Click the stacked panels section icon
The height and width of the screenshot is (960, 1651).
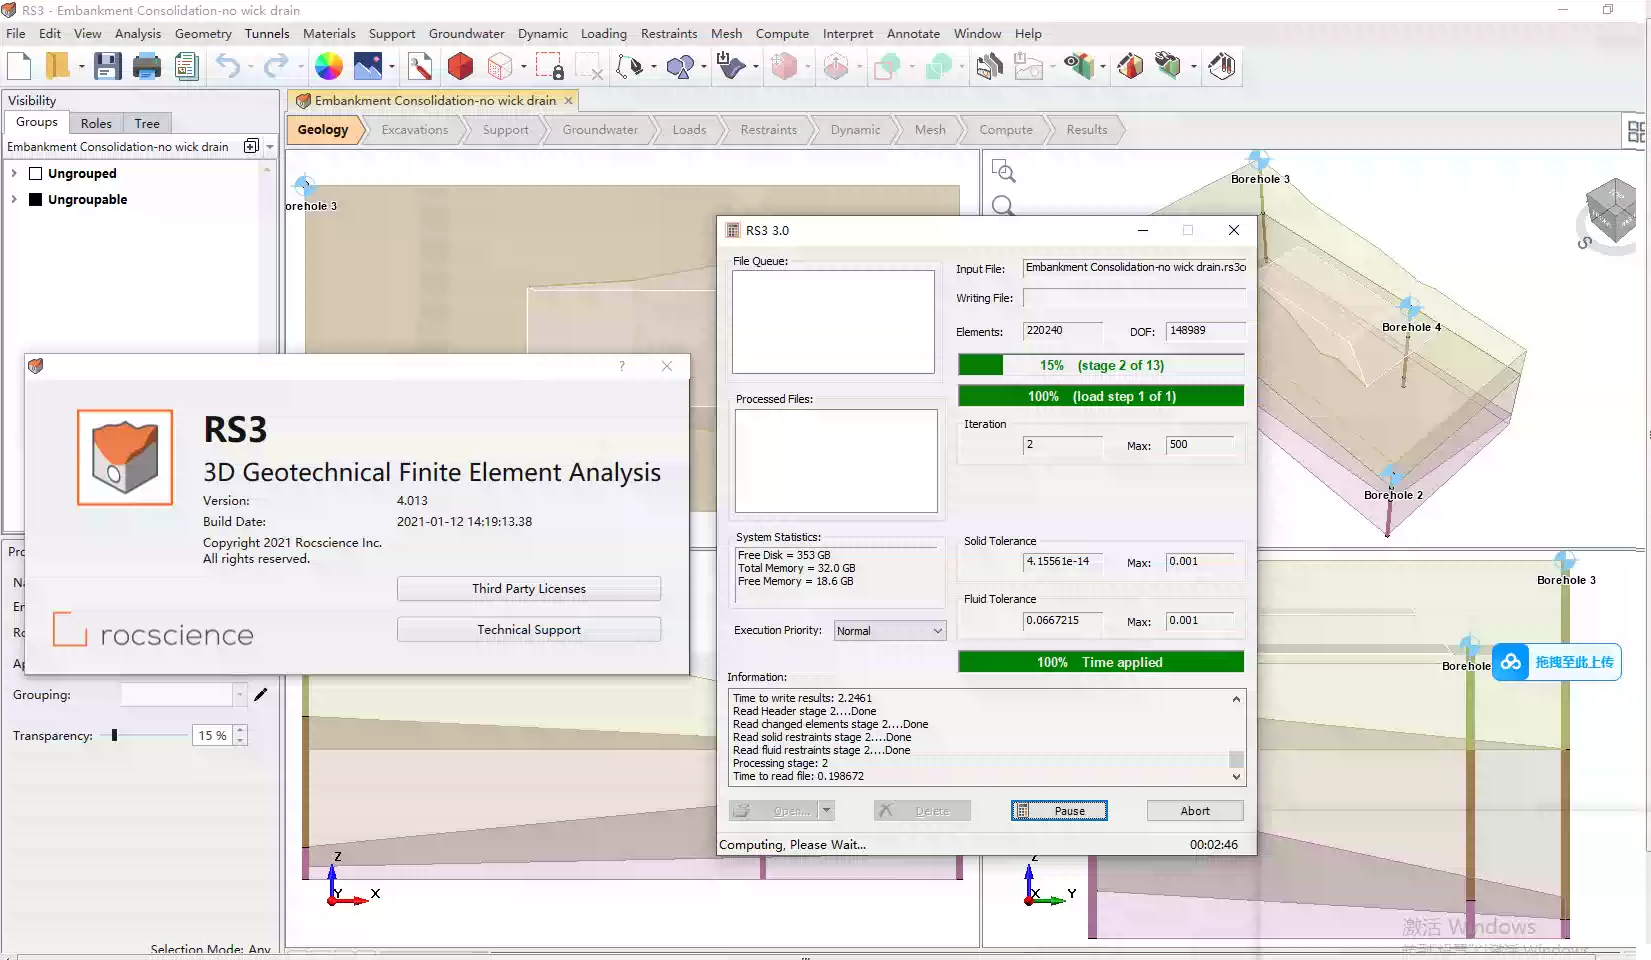[990, 67]
